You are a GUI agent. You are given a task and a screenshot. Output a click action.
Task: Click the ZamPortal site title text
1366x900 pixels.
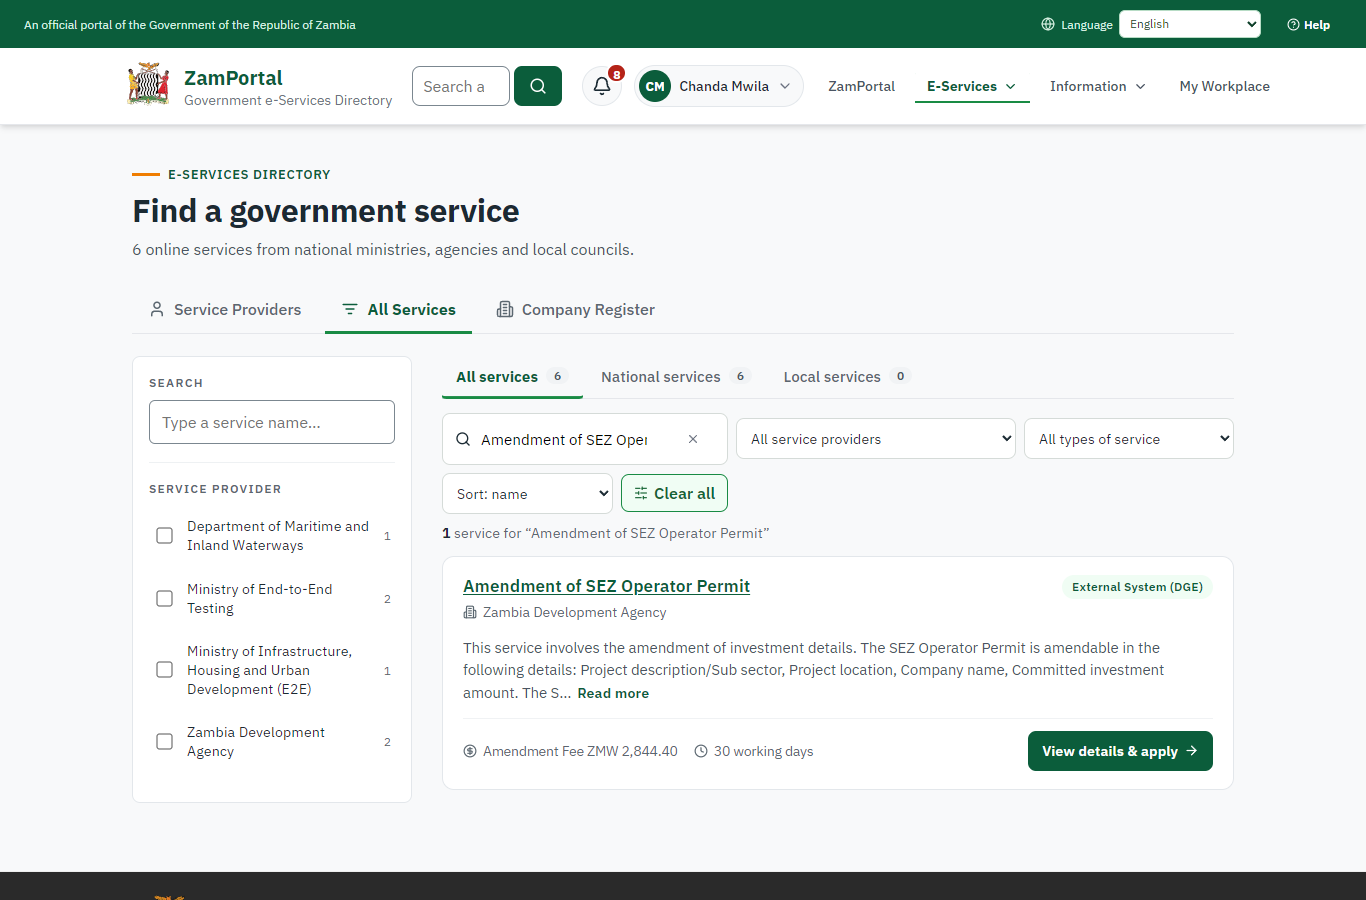click(x=233, y=77)
